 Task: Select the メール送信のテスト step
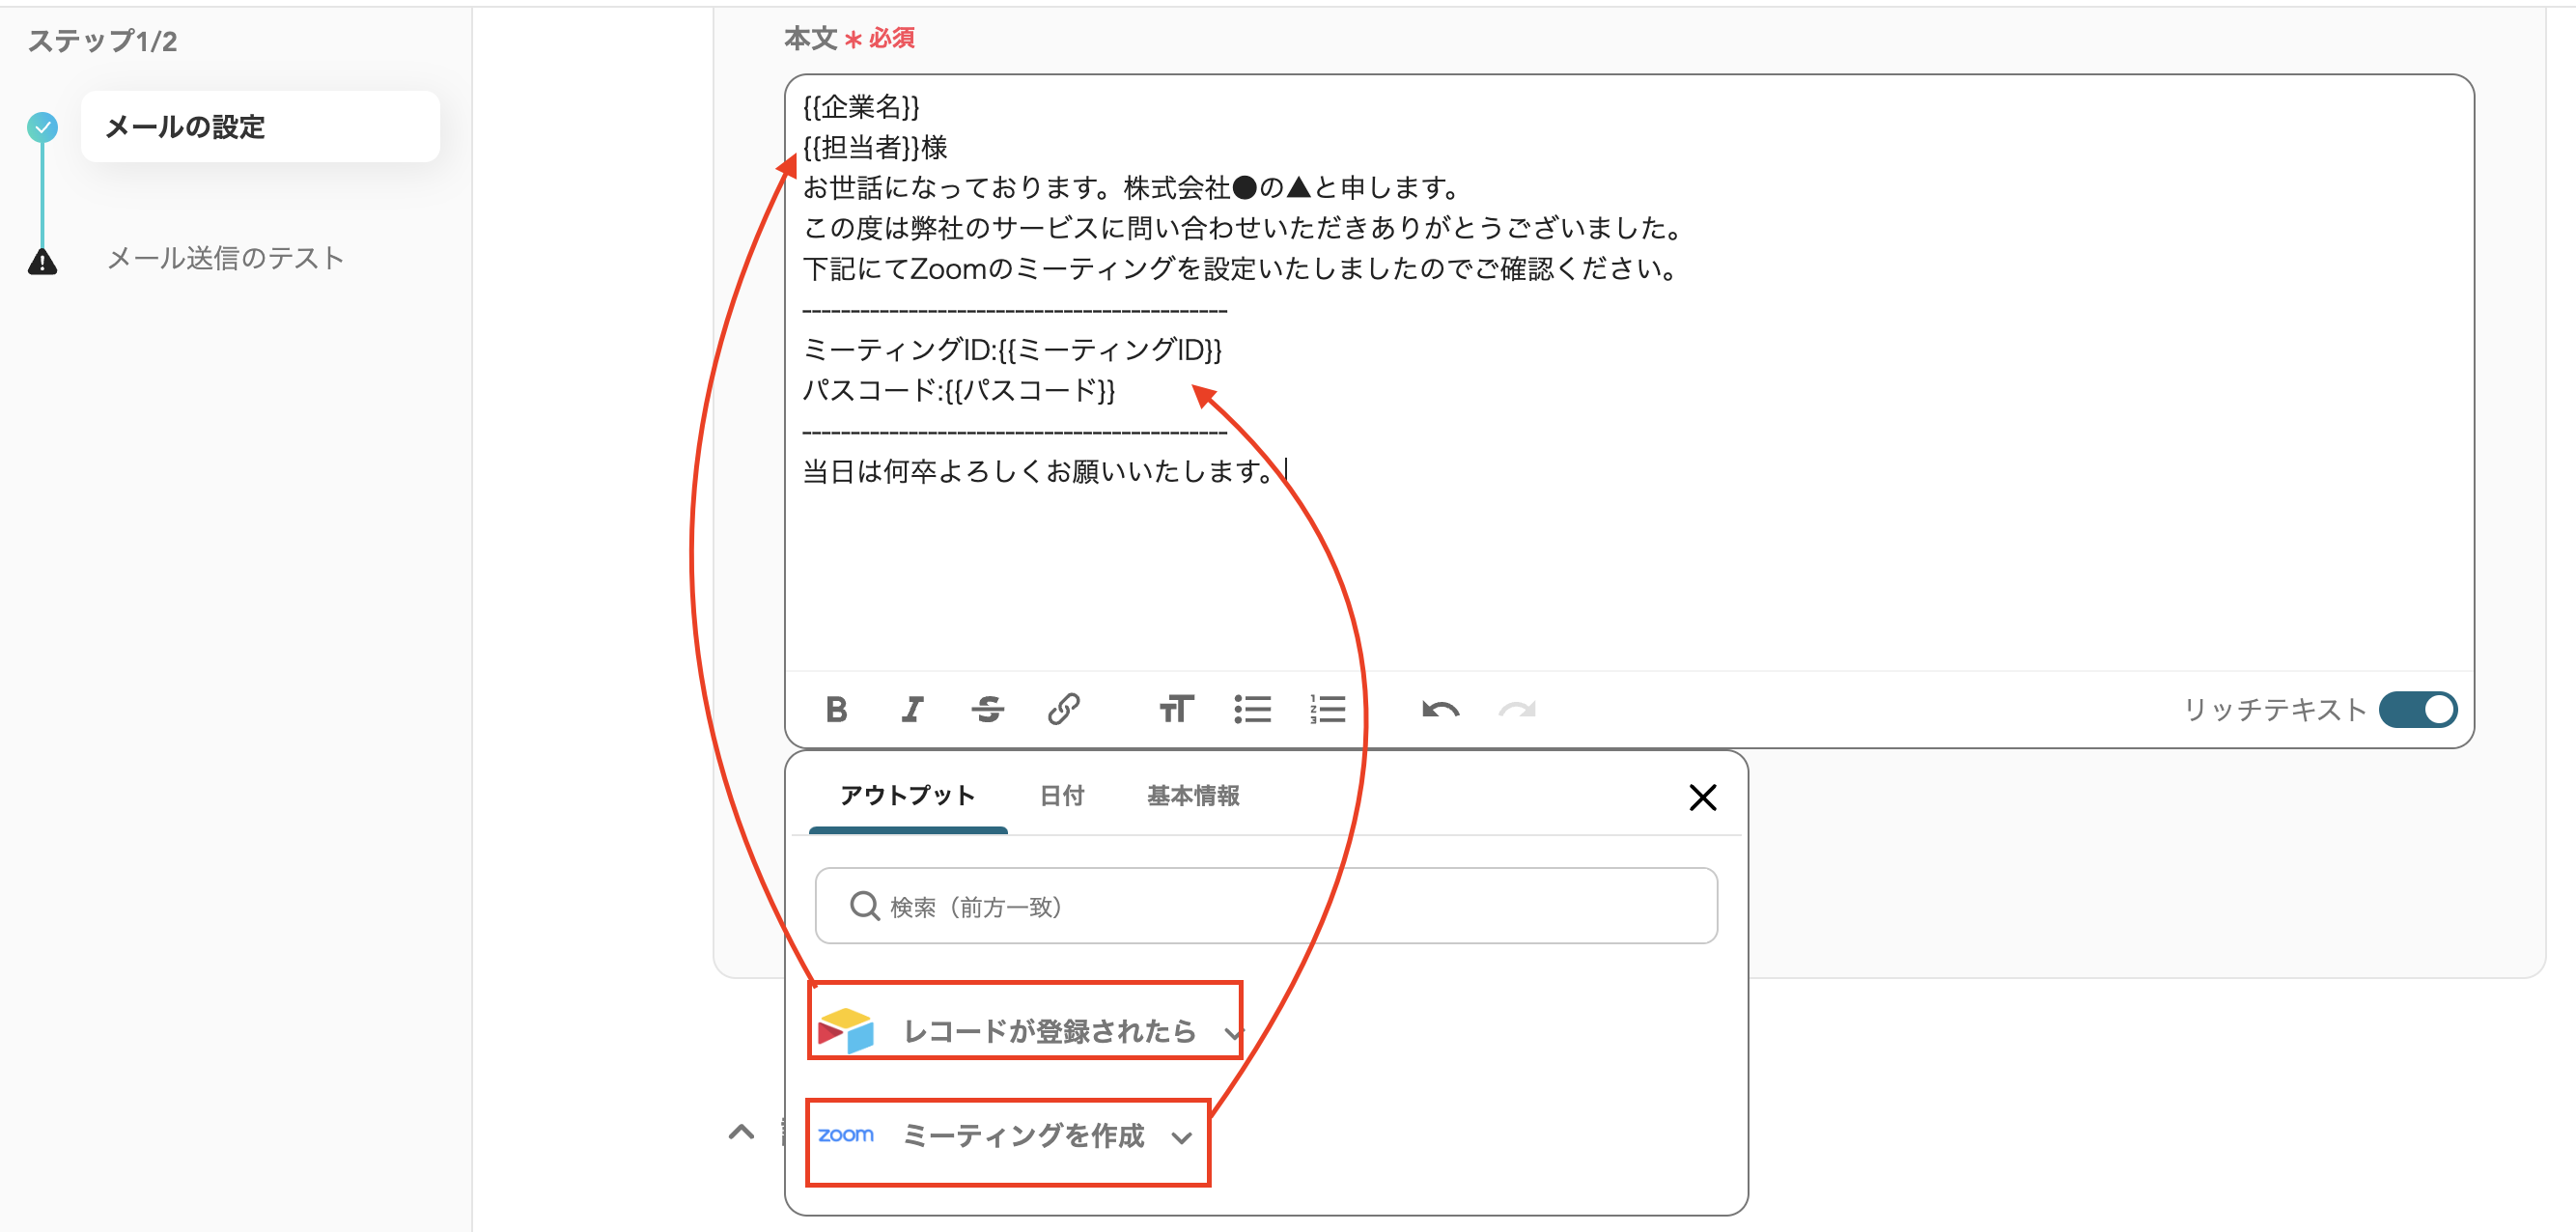click(224, 257)
